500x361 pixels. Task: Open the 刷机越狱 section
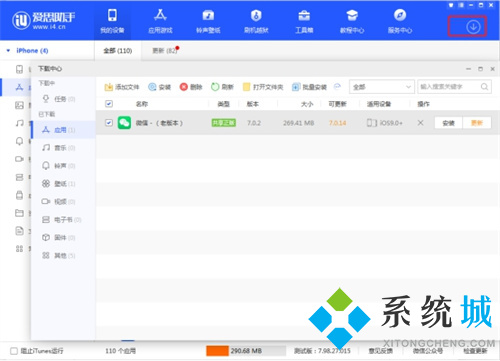coord(256,21)
